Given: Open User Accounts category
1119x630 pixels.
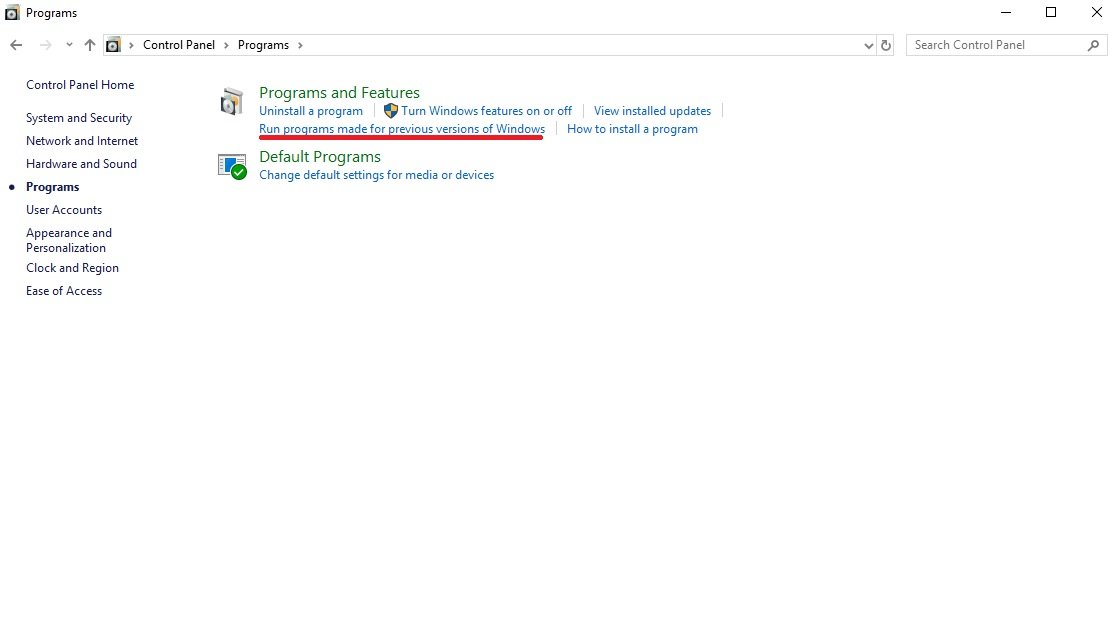Looking at the screenshot, I should tap(64, 210).
